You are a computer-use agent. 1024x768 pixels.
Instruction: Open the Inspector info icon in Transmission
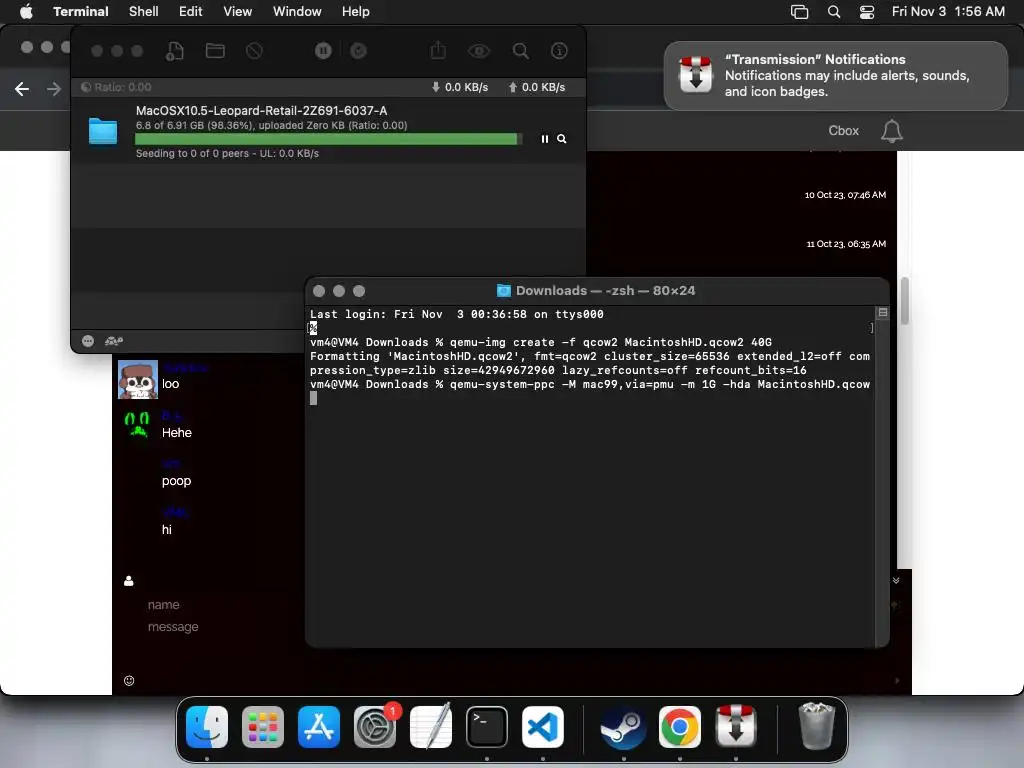point(559,51)
